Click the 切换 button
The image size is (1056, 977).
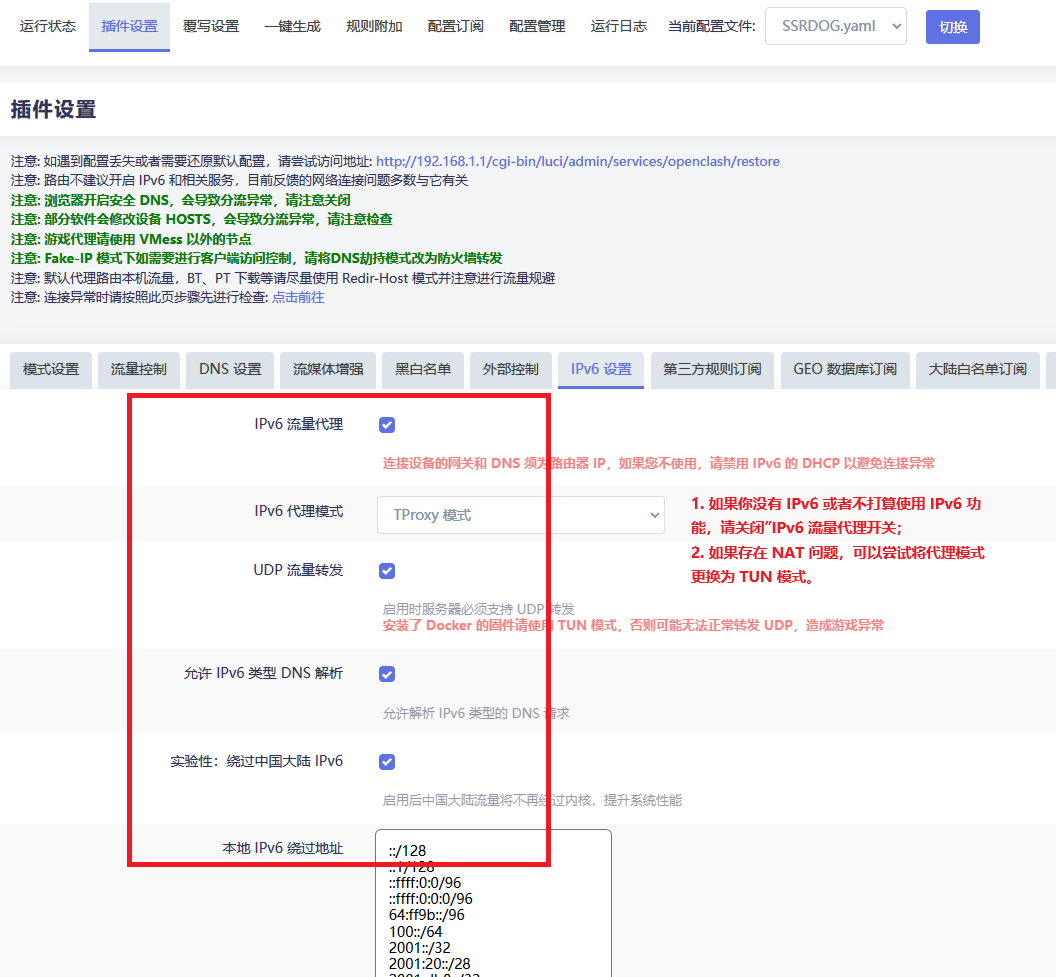(x=952, y=27)
